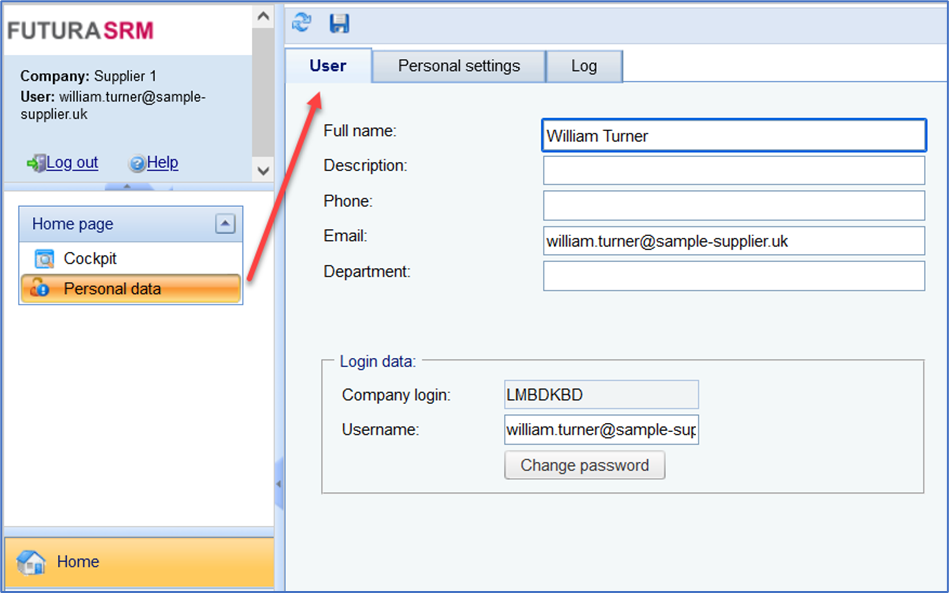Open the Log tab

pos(584,66)
